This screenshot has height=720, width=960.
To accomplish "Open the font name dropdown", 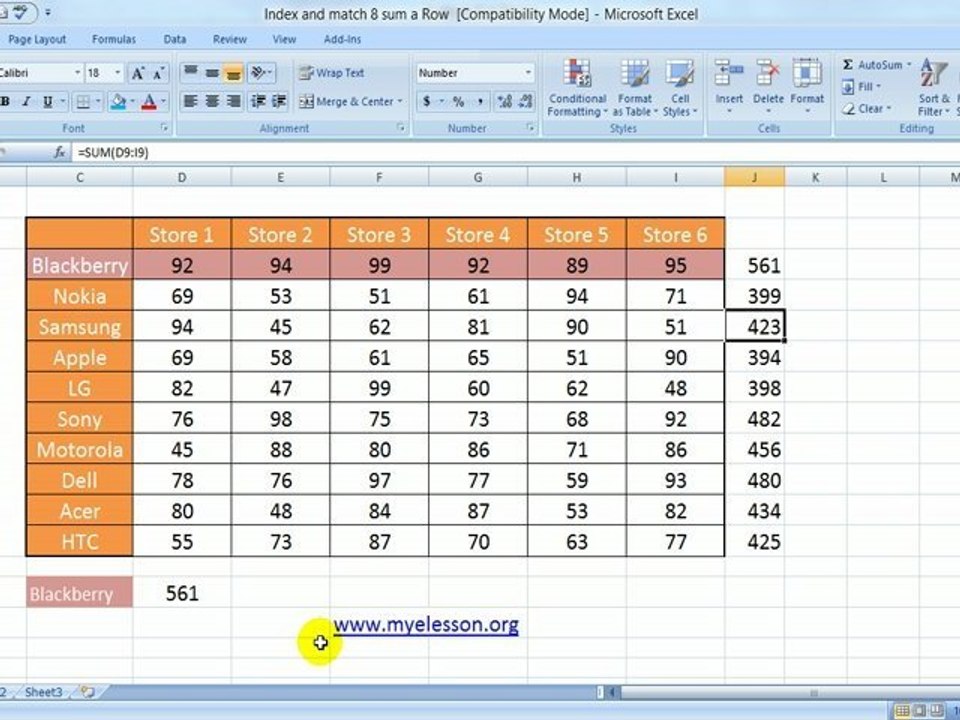I will (78, 73).
